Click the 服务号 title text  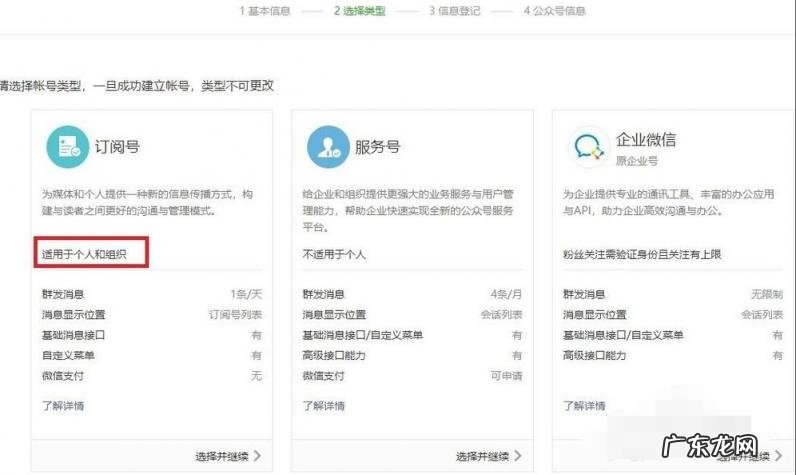(x=378, y=147)
